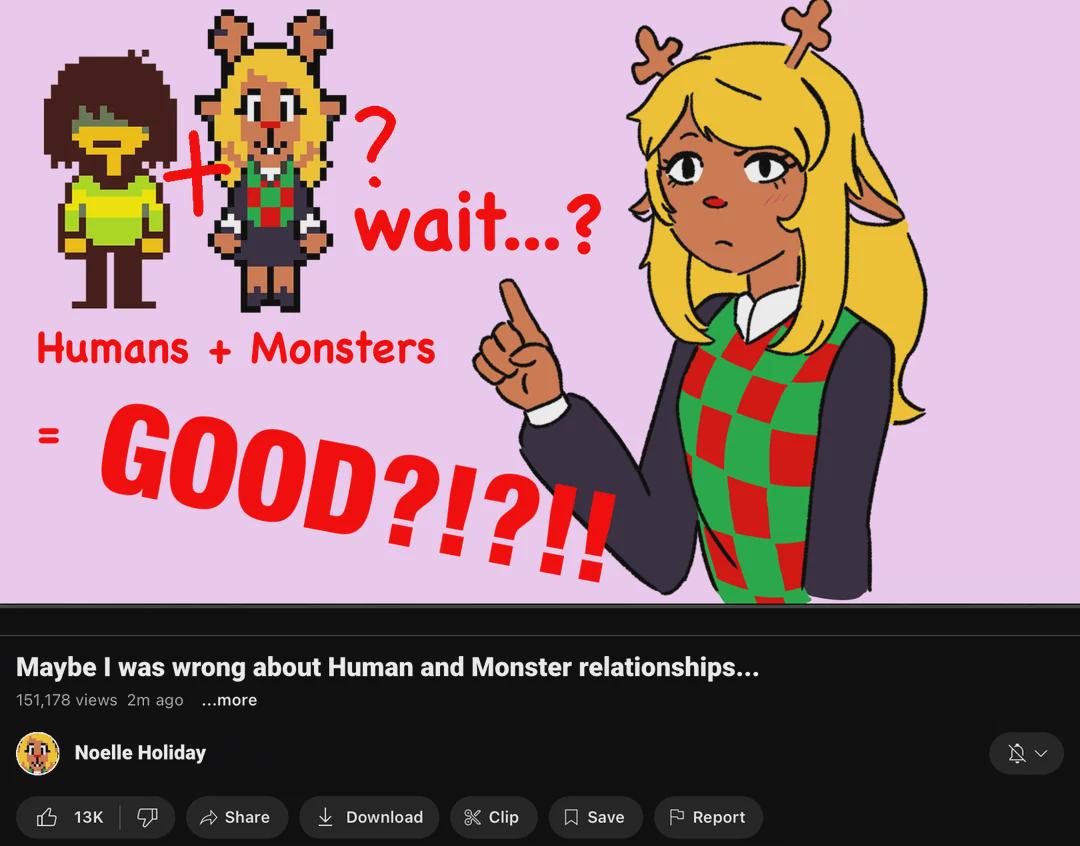Click the Save label text

tap(605, 817)
